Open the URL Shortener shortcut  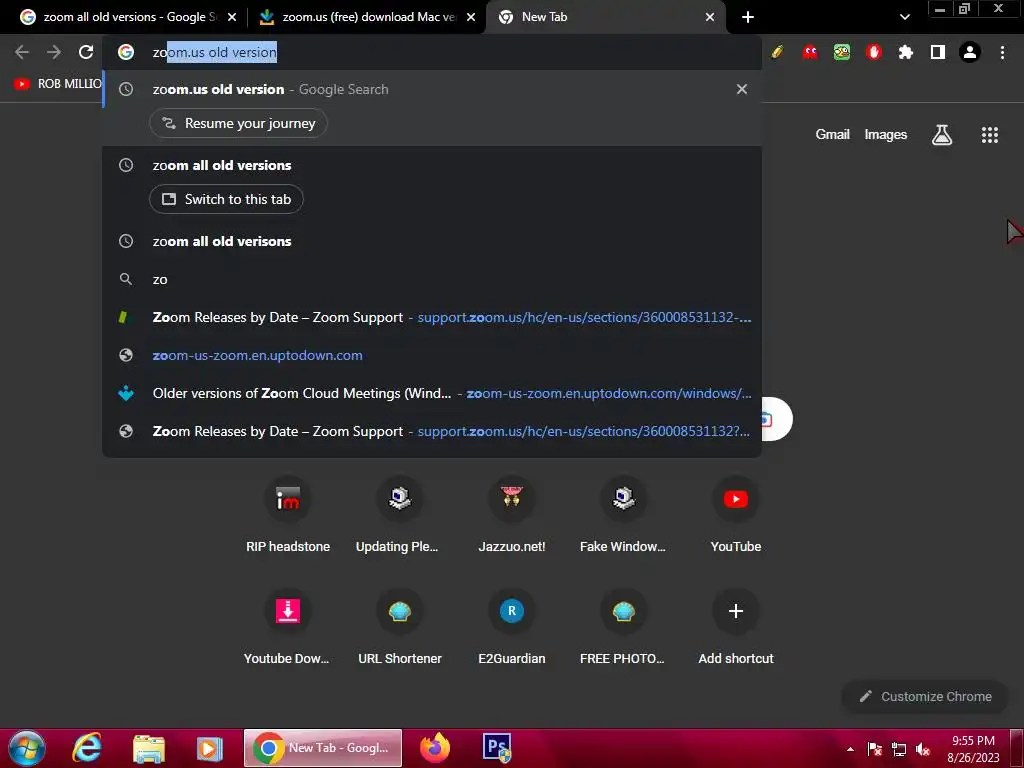400,628
